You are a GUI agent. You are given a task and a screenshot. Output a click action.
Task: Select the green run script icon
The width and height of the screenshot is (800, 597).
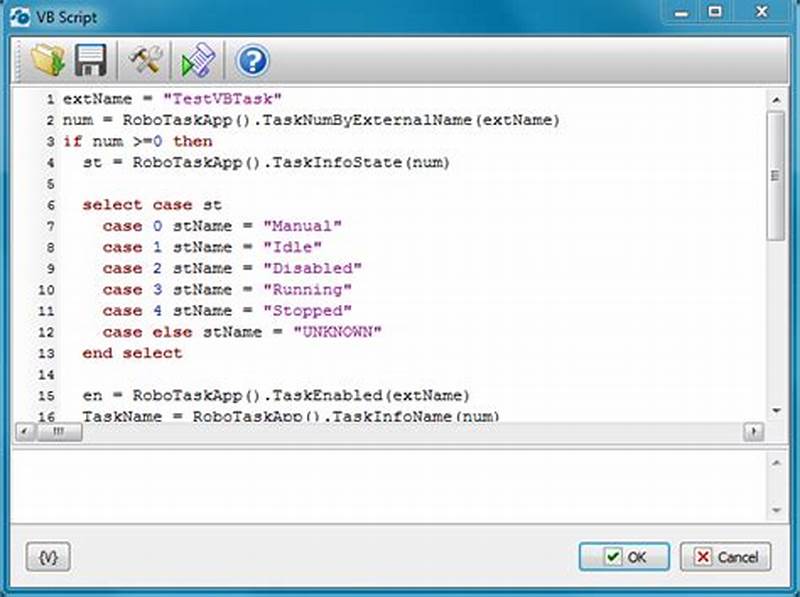pos(196,60)
